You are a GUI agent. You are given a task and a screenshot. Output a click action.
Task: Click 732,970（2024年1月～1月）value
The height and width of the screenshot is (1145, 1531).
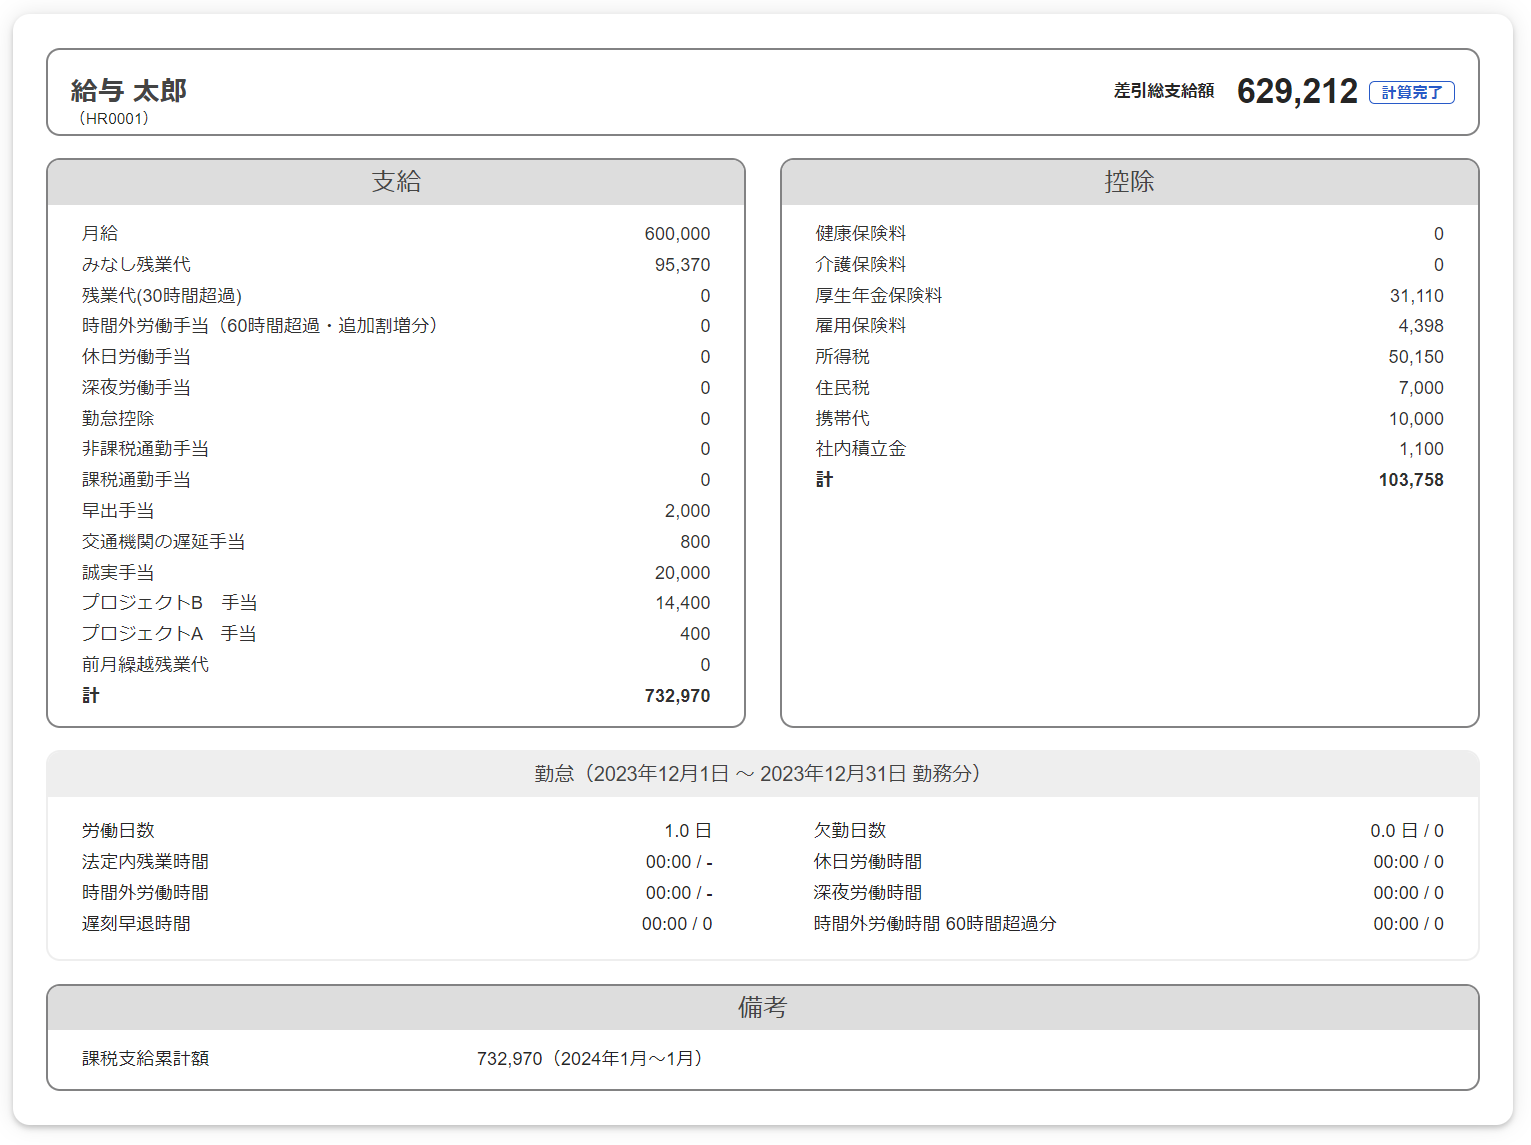coord(593,1059)
